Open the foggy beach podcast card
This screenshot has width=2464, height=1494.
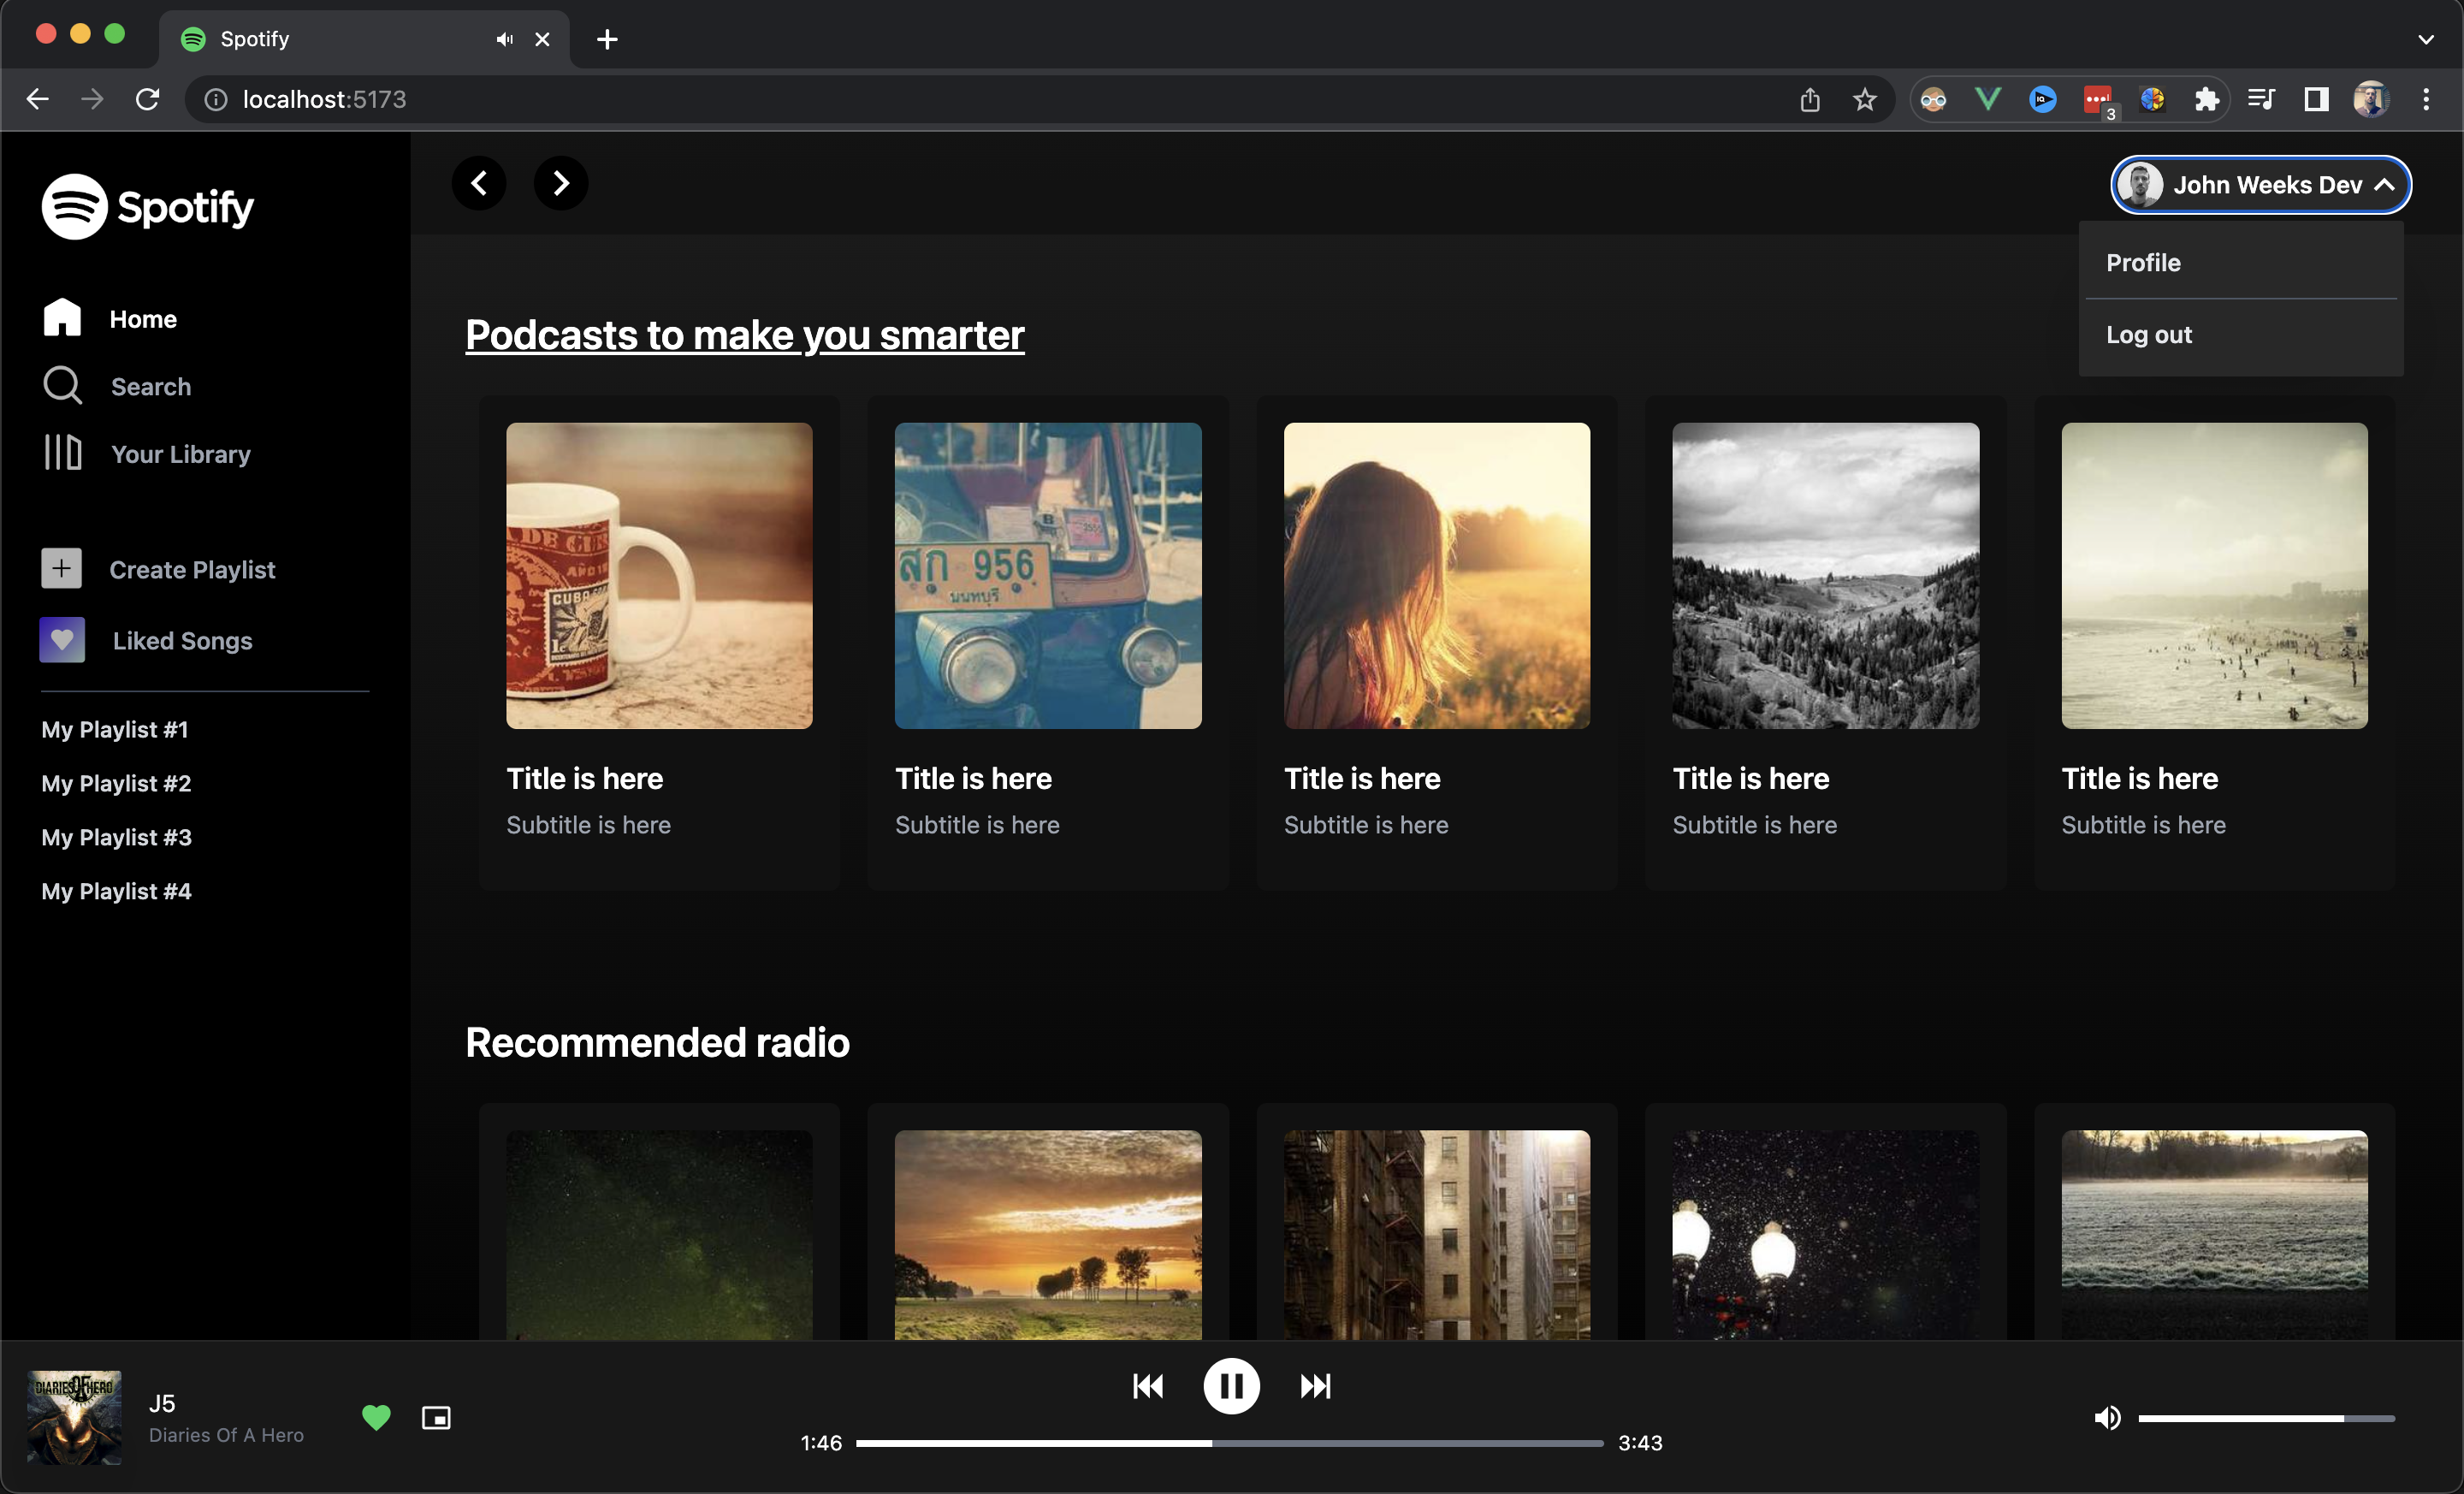point(2215,643)
